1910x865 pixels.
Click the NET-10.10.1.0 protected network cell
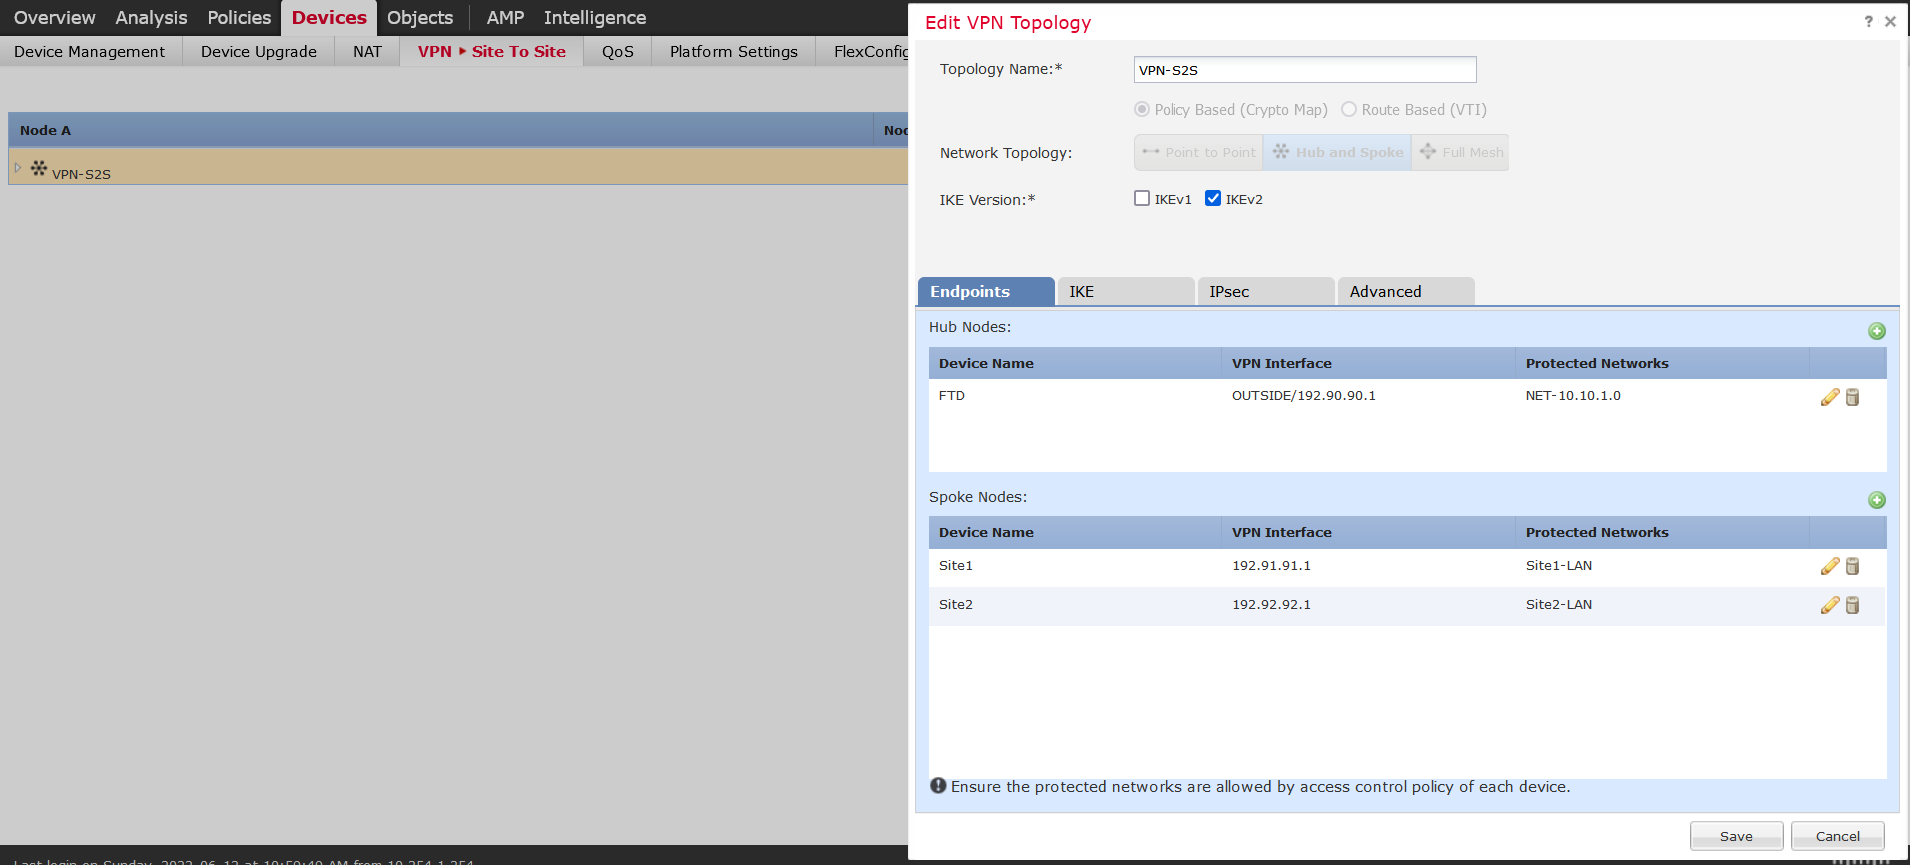click(1573, 395)
